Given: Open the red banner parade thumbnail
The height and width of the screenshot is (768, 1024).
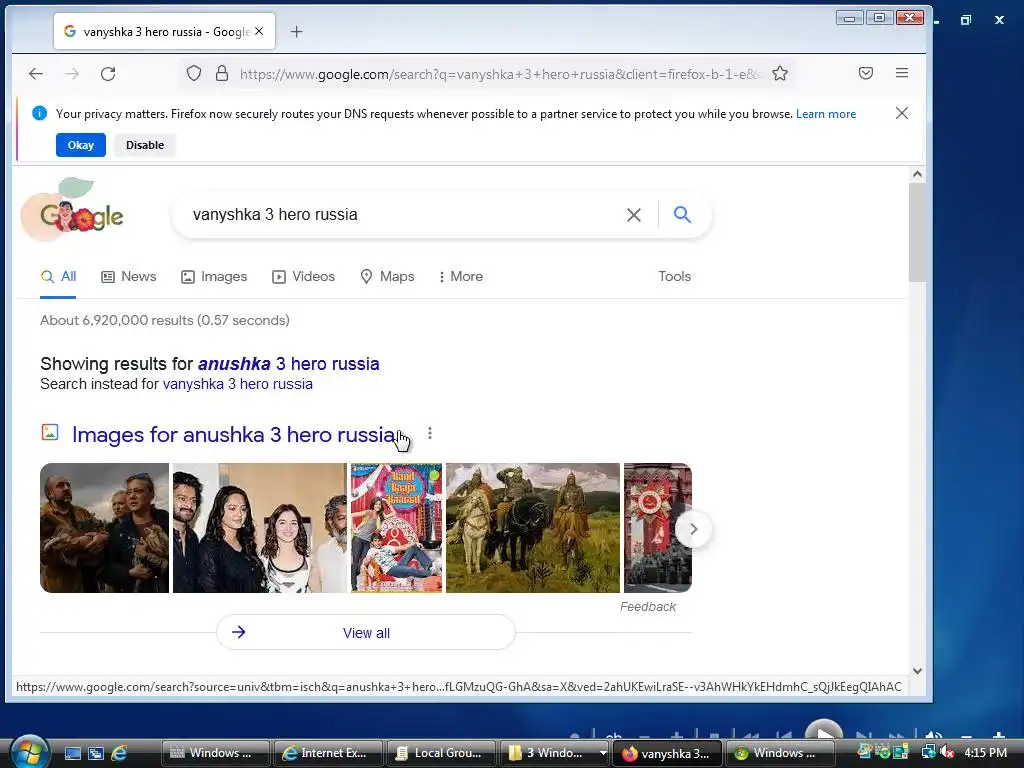Looking at the screenshot, I should pyautogui.click(x=658, y=528).
